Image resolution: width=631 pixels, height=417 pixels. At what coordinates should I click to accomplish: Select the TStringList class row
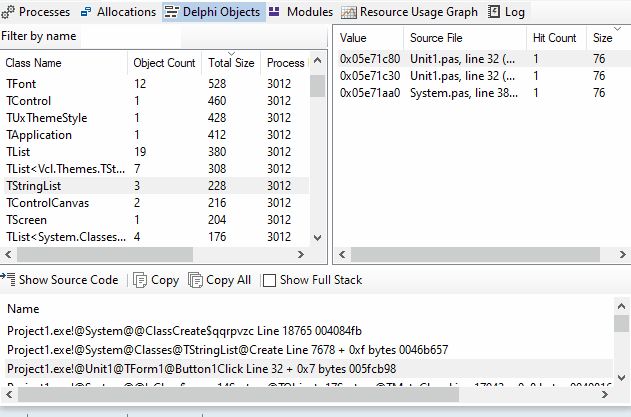40,186
